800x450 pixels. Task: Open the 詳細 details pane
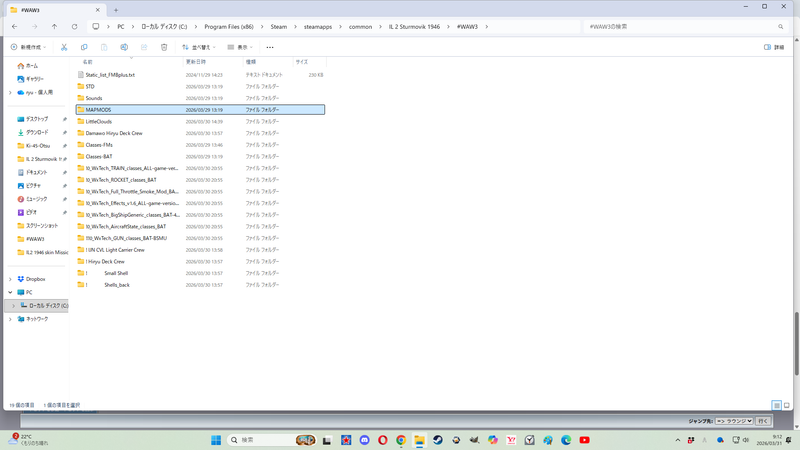[x=774, y=47]
